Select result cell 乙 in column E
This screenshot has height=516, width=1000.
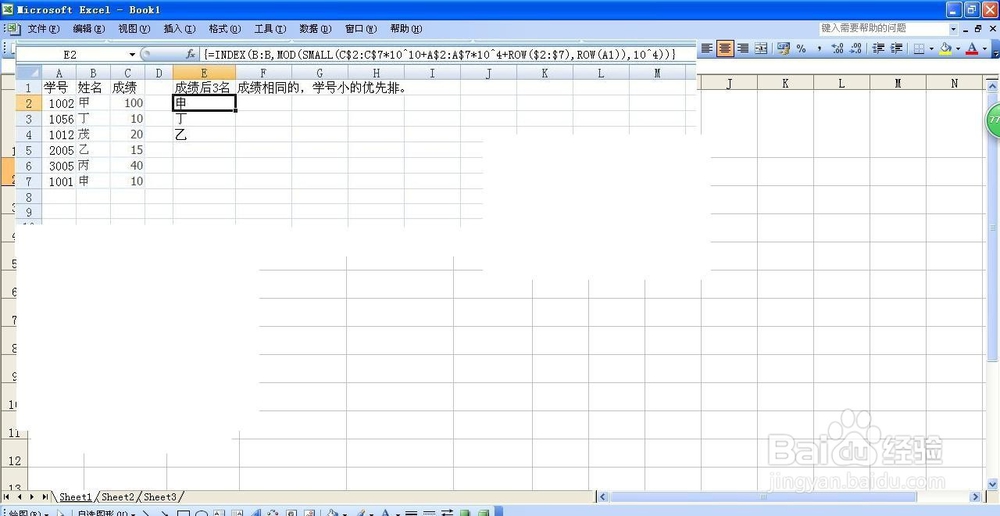[x=204, y=134]
